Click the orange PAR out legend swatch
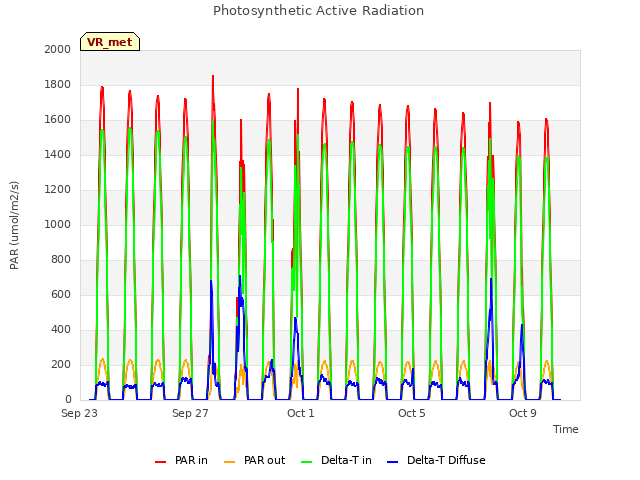640x480 pixels. tap(230, 462)
